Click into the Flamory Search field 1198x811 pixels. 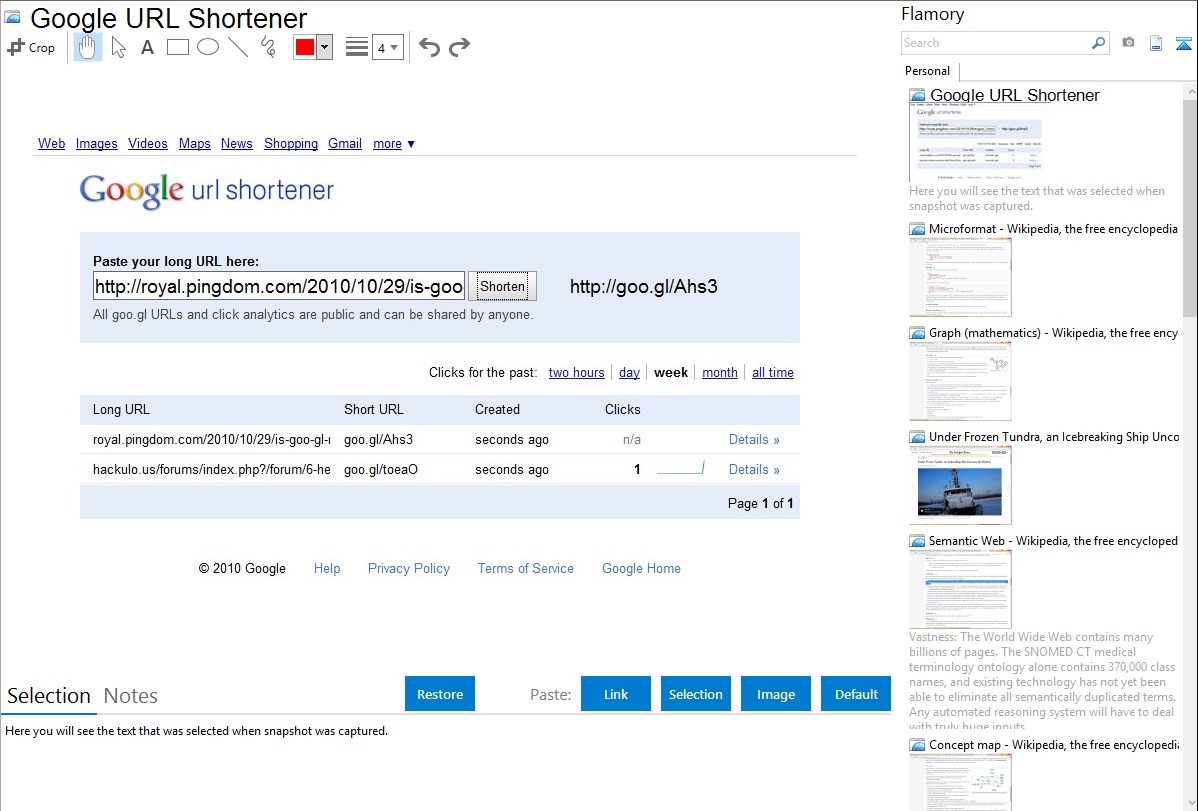pyautogui.click(x=996, y=43)
